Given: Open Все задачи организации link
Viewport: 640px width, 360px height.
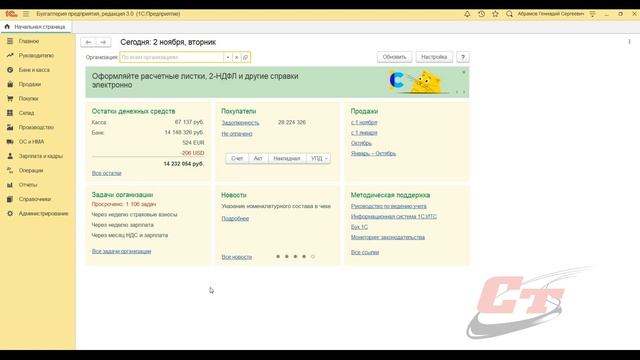Looking at the screenshot, I should pyautogui.click(x=121, y=251).
